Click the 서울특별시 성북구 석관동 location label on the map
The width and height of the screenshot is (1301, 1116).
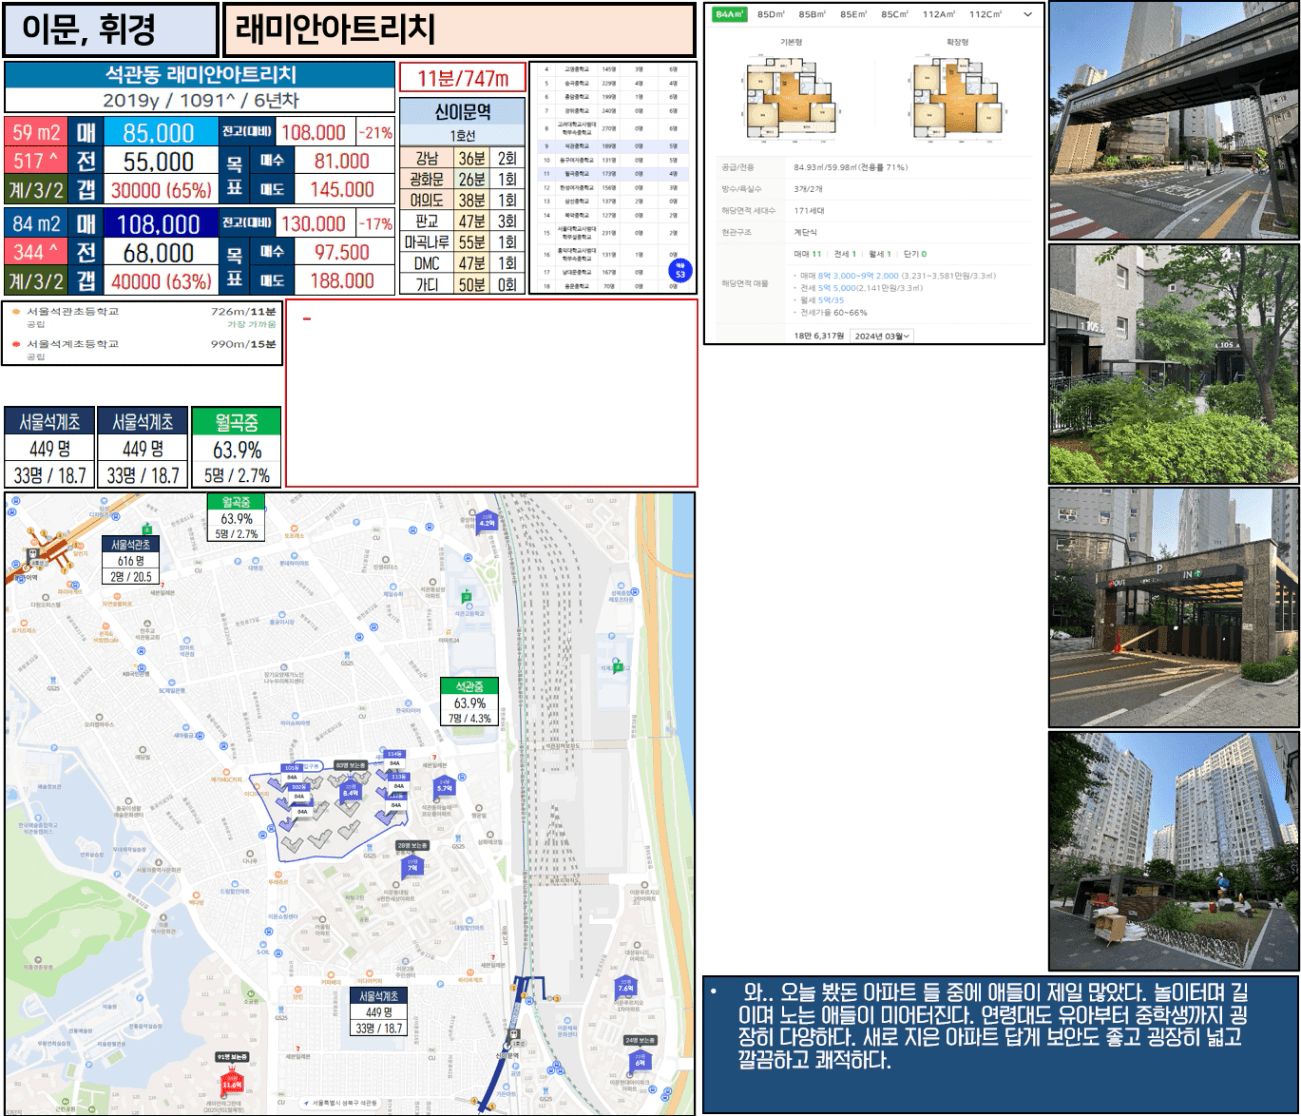click(x=340, y=1103)
